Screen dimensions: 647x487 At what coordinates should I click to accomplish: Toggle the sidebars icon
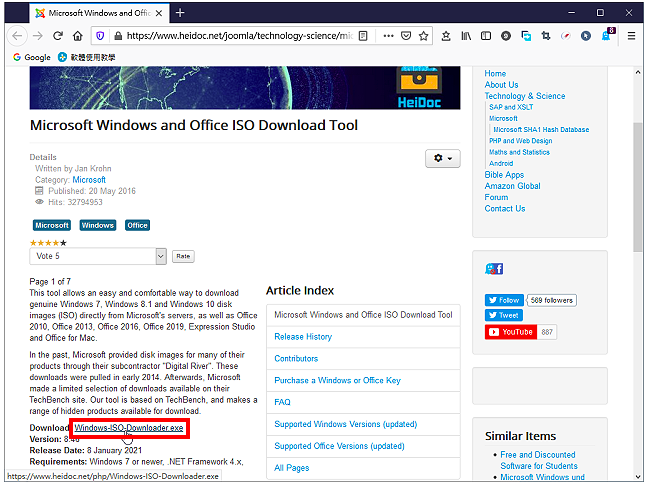point(486,36)
